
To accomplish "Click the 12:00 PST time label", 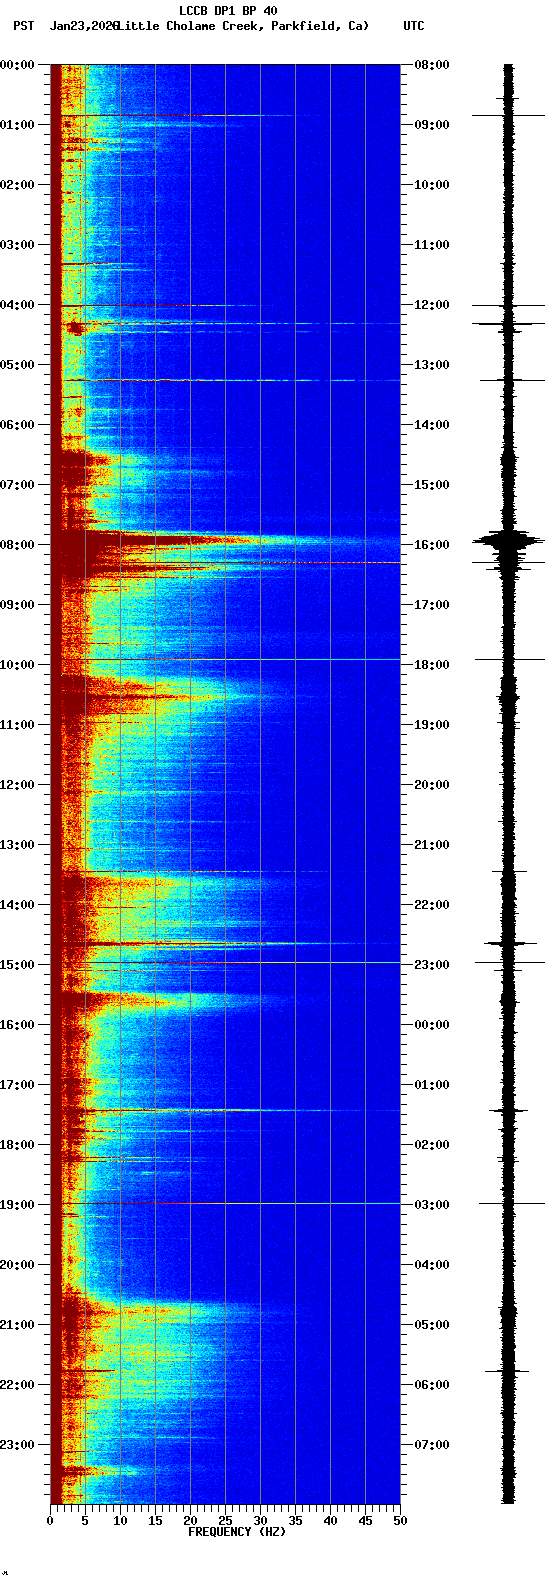I will pyautogui.click(x=18, y=785).
